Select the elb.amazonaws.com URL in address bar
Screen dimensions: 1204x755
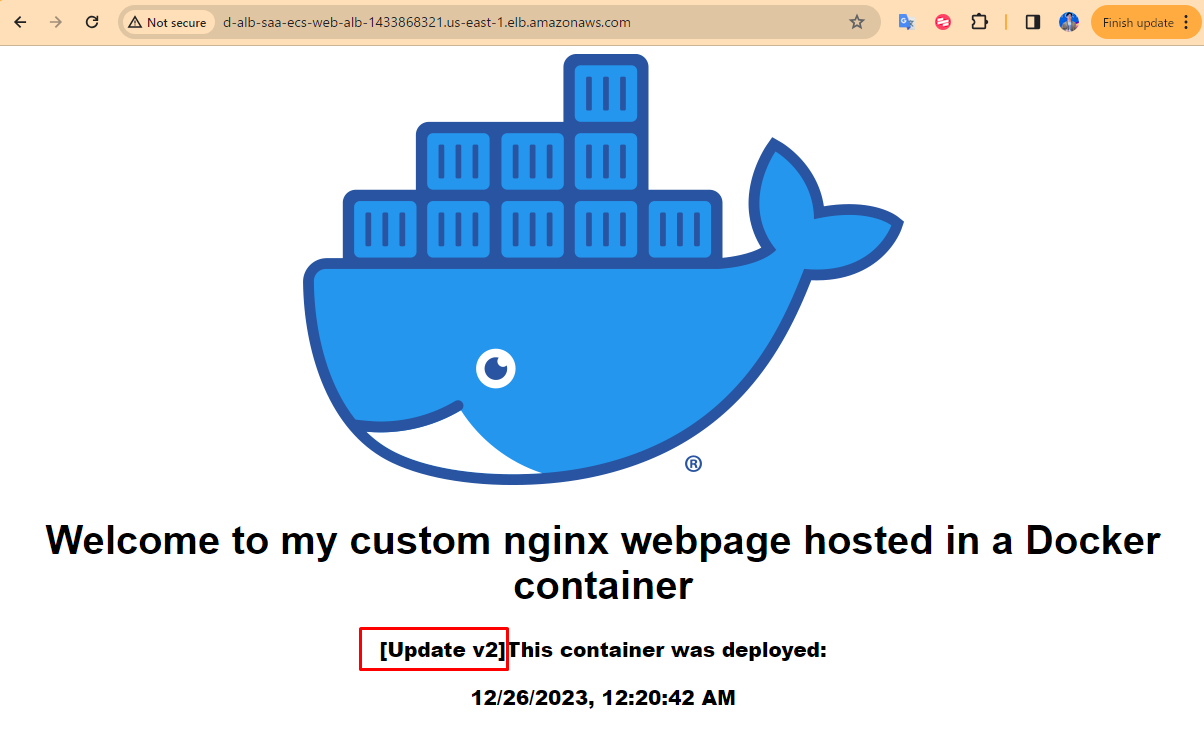click(x=426, y=22)
